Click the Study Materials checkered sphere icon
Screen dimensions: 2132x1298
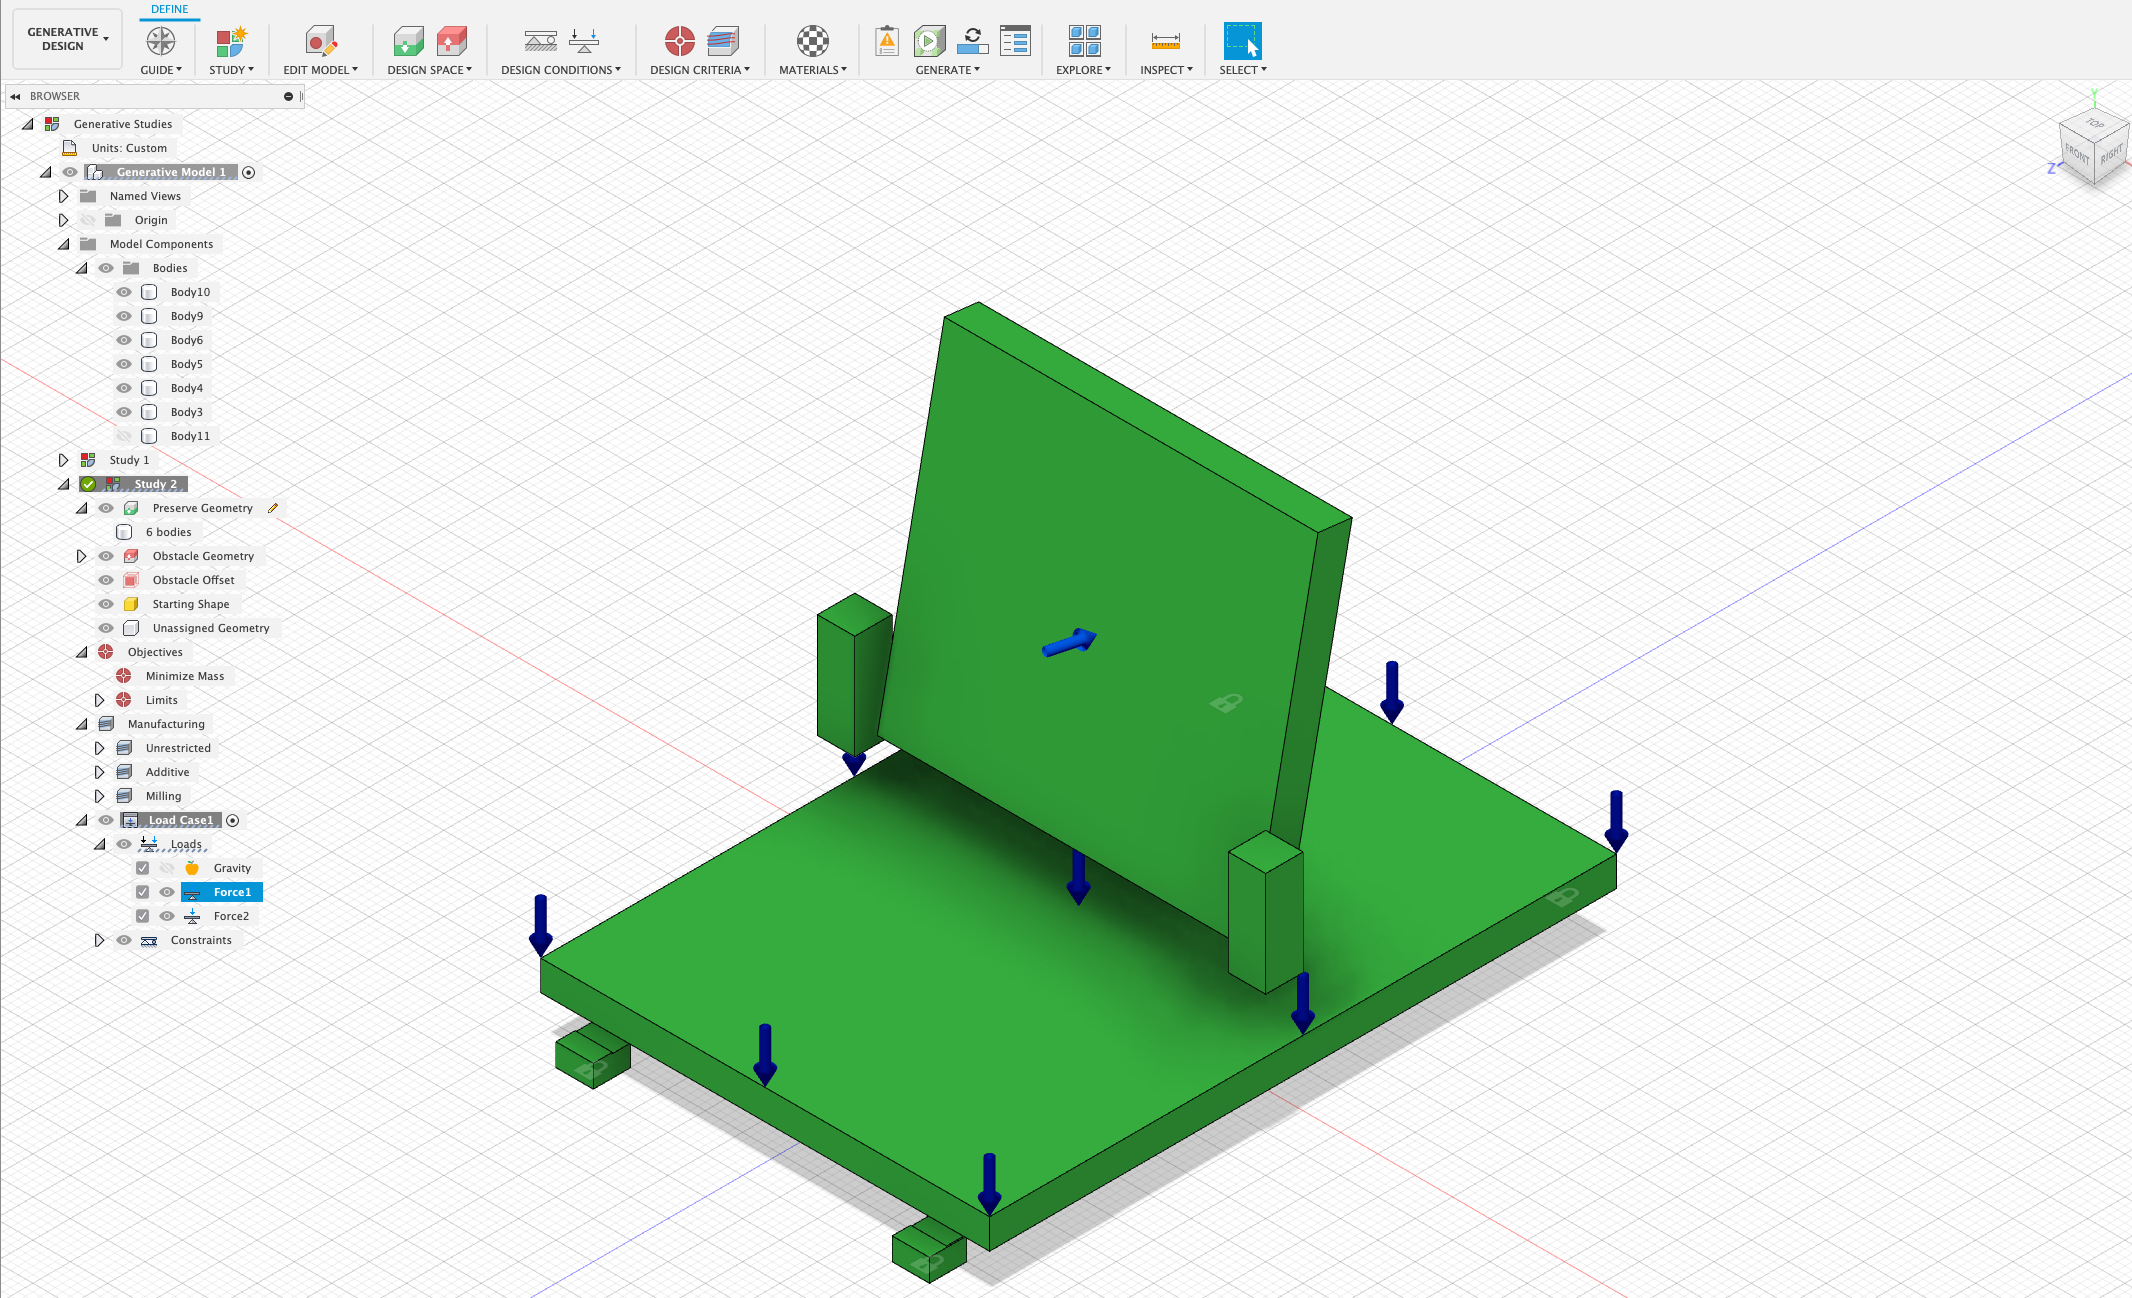[x=812, y=42]
